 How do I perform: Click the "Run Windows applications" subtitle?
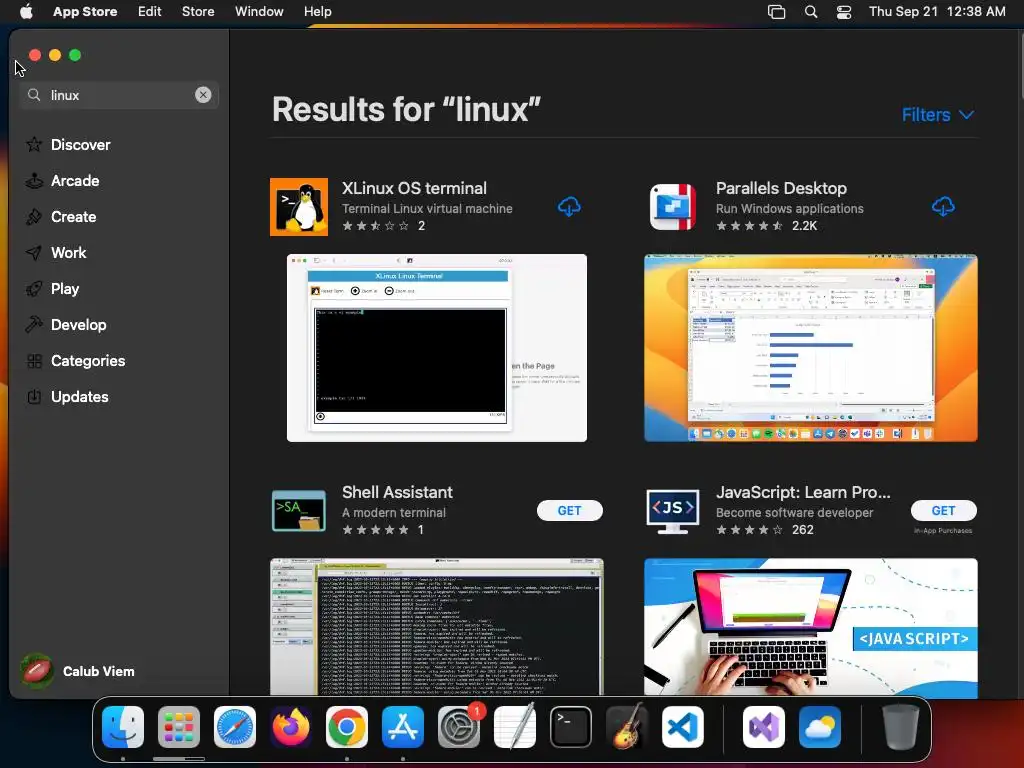click(790, 209)
